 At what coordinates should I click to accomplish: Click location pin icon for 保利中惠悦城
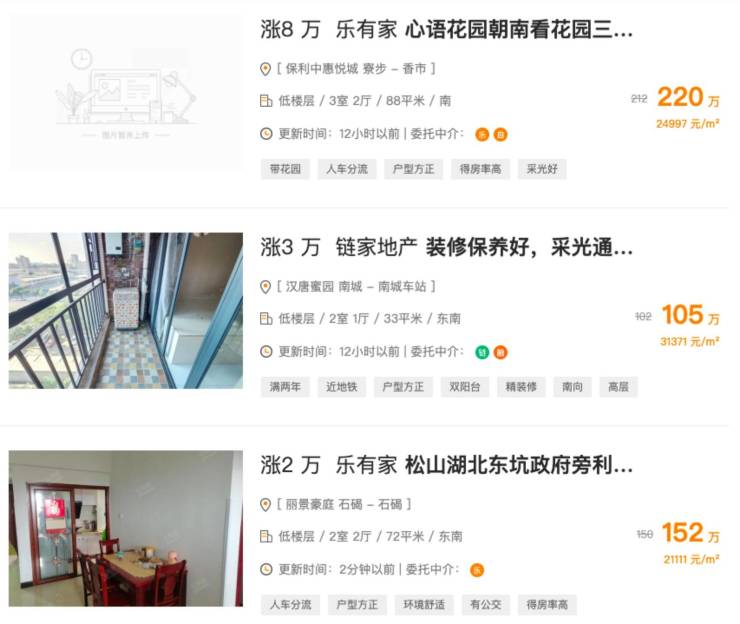coord(266,69)
